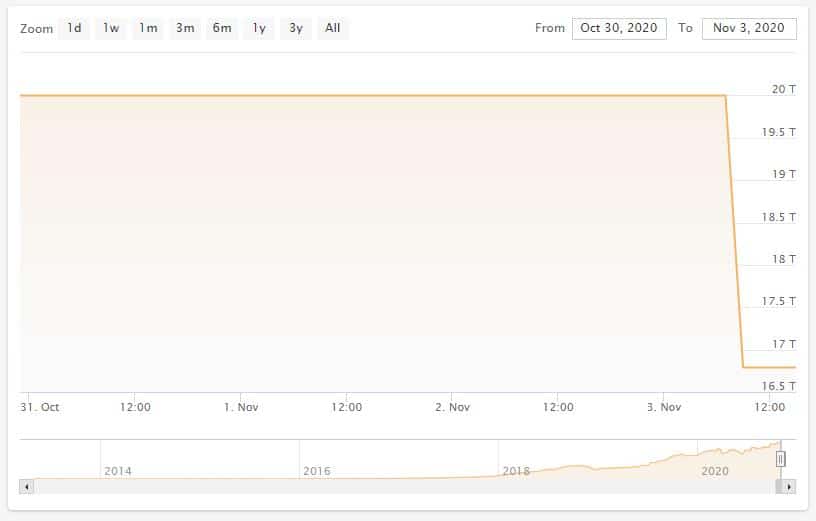Viewport: 816px width, 521px height.
Task: Click the '18 T' axis label
Action: 783,259
